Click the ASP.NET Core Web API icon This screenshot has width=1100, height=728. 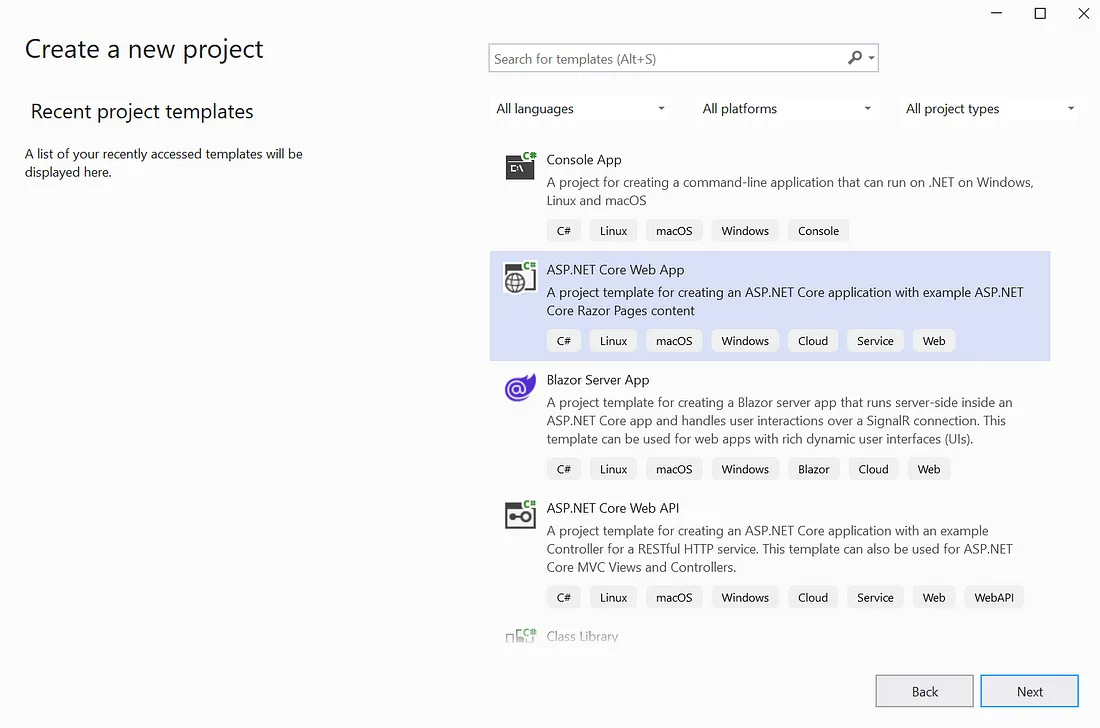520,515
